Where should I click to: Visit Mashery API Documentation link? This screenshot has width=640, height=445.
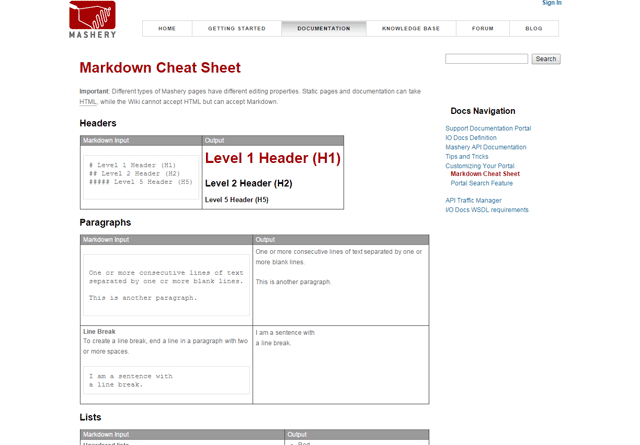click(486, 147)
